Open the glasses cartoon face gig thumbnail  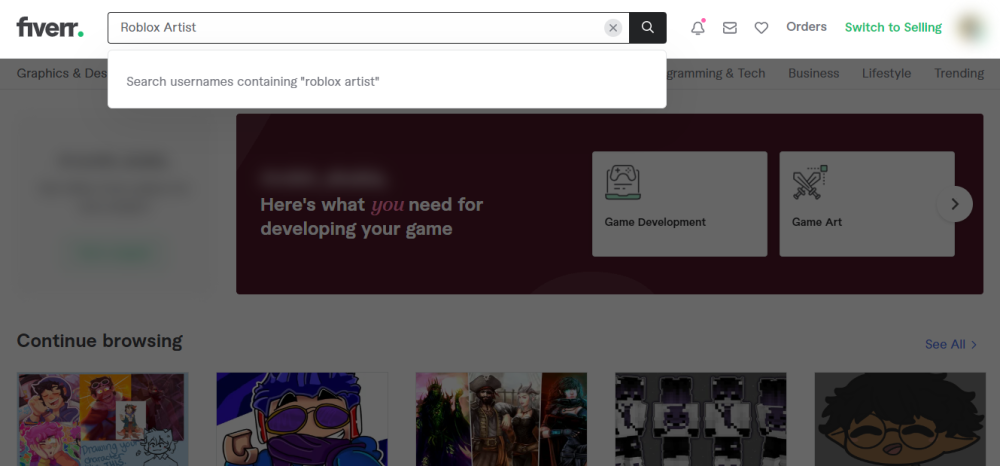[901, 419]
